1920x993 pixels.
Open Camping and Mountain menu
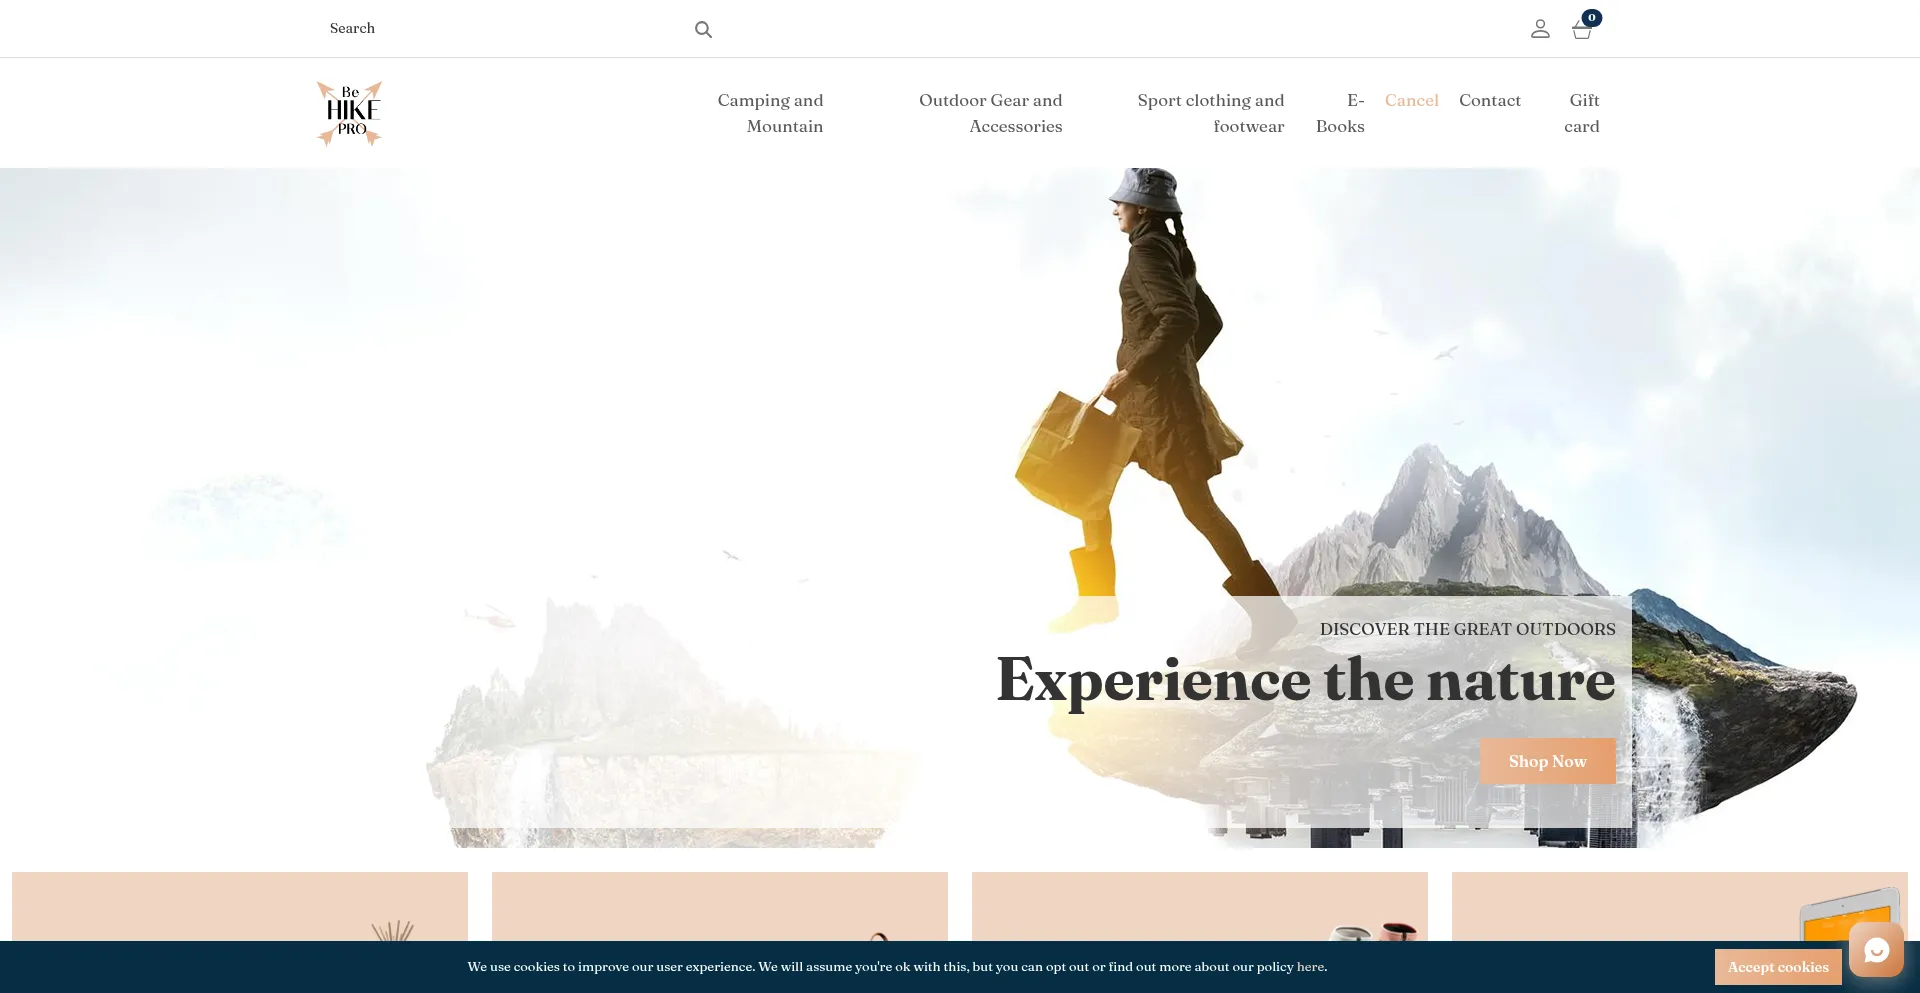coord(770,113)
